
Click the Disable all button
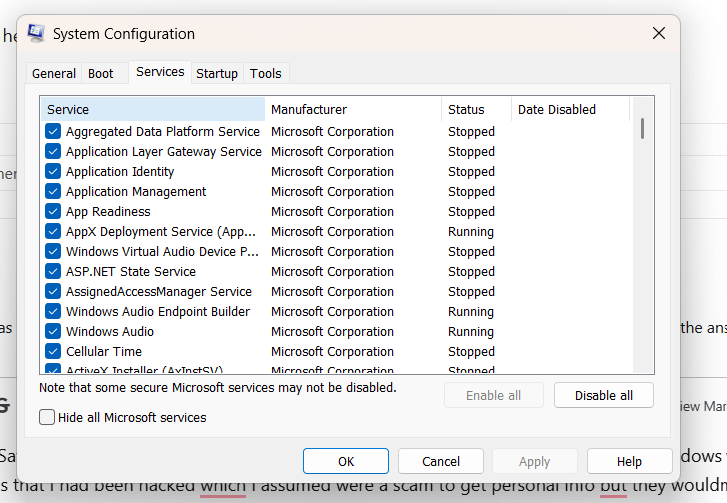tap(604, 395)
